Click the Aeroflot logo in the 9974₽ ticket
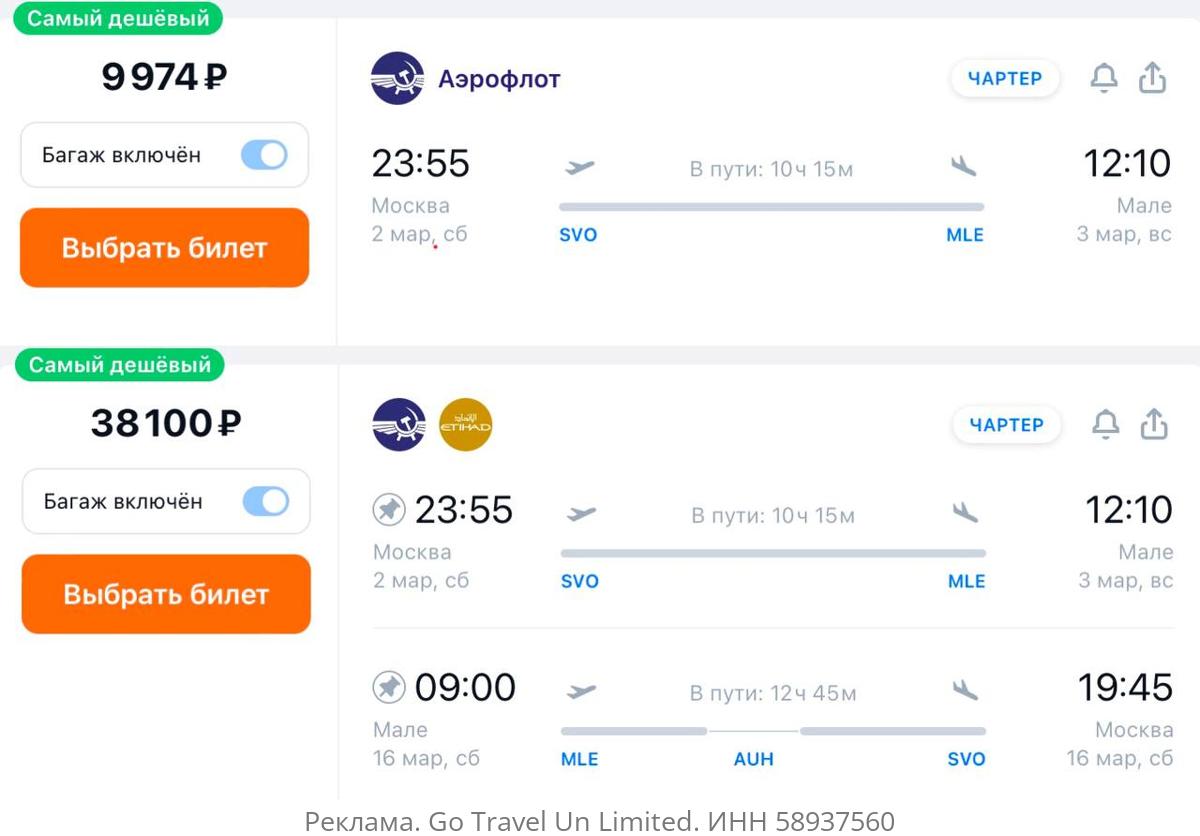Image resolution: width=1200 pixels, height=836 pixels. 397,78
